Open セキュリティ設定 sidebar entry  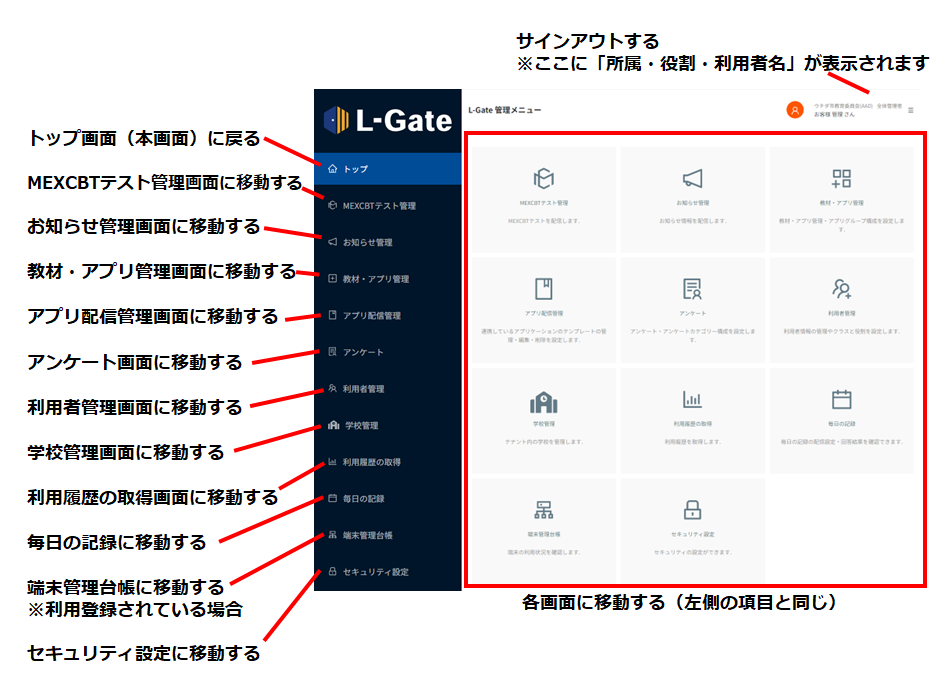pos(387,571)
